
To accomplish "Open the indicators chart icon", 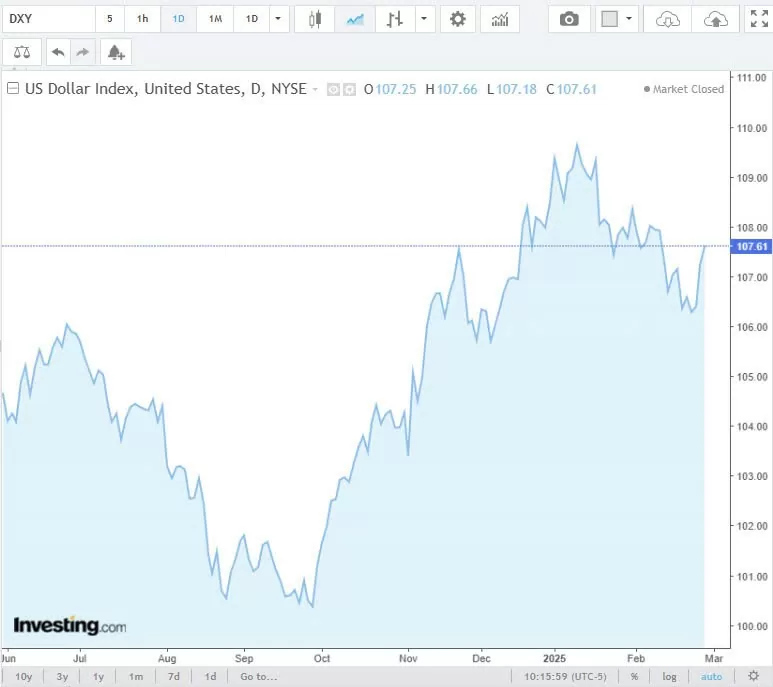I will pos(500,19).
